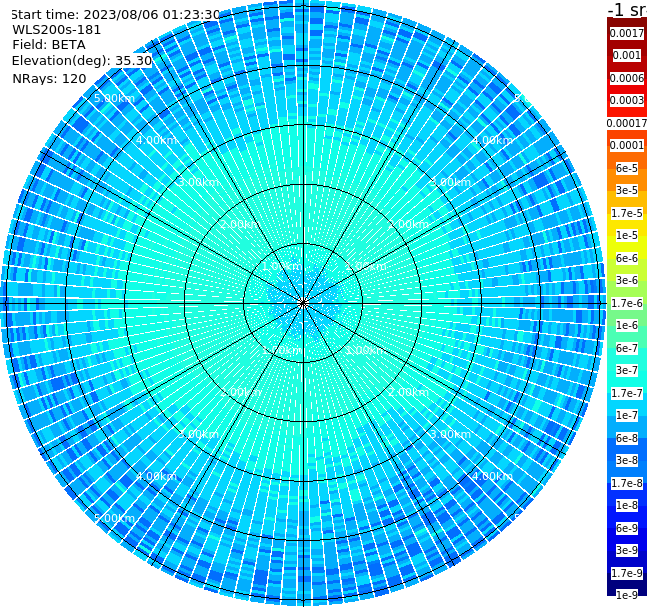Click the 1.7e-8 colorbar value
Image resolution: width=647 pixels, height=607 pixels.
pos(627,483)
